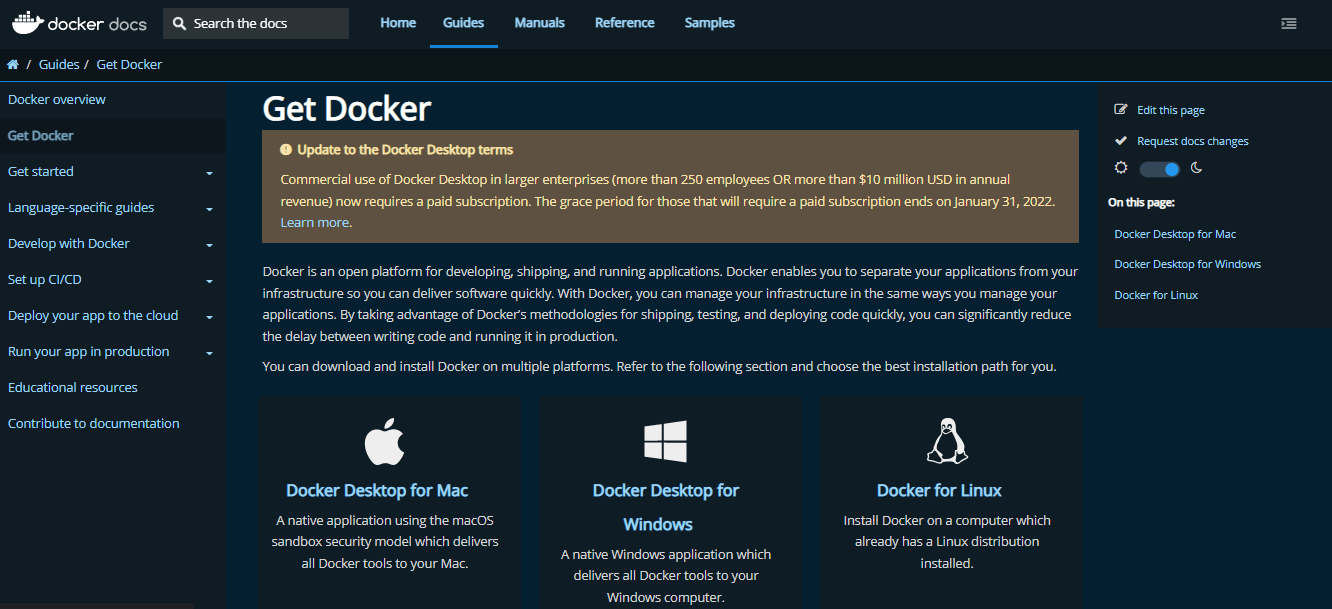Viewport: 1332px width, 609px height.
Task: Open the right sidebar menu icon
Action: (x=1289, y=23)
